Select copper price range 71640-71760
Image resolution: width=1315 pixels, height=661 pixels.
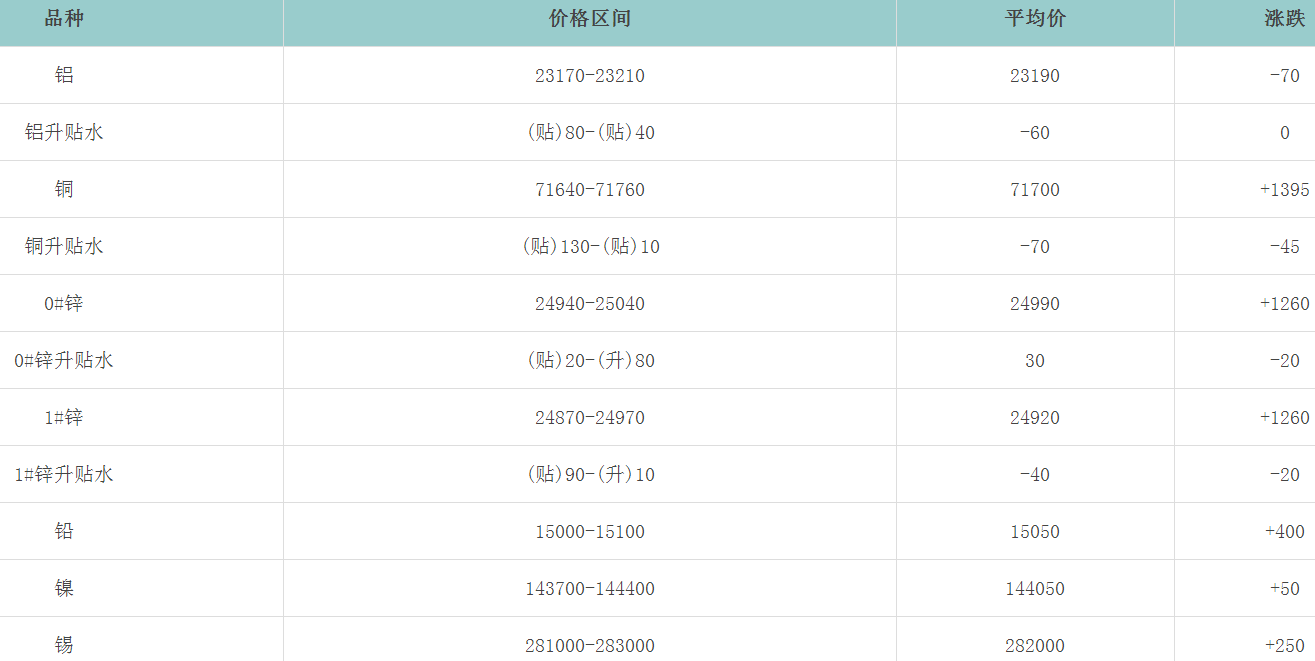(x=590, y=189)
